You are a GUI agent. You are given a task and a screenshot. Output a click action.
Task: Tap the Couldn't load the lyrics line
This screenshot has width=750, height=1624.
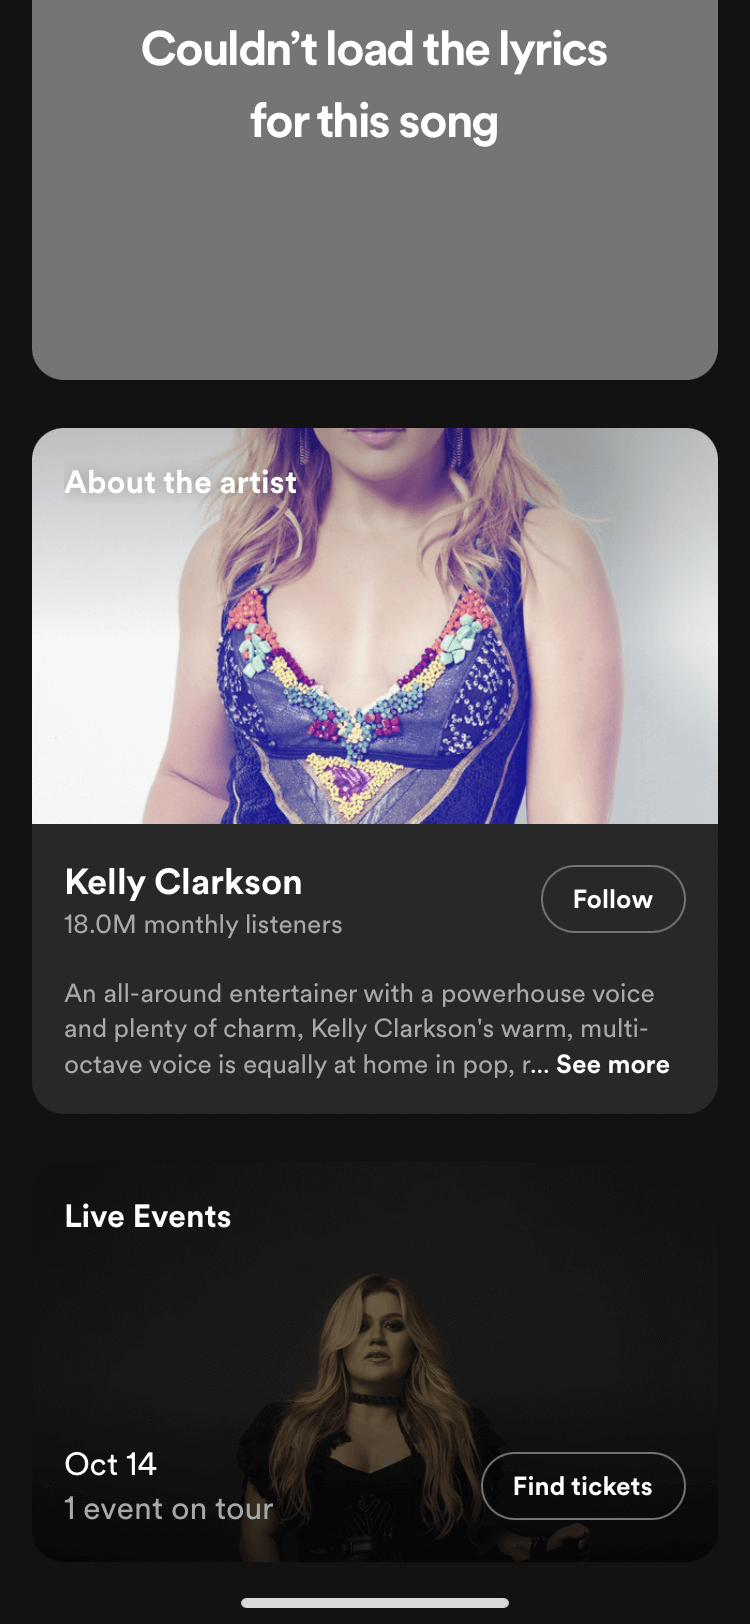pos(374,50)
